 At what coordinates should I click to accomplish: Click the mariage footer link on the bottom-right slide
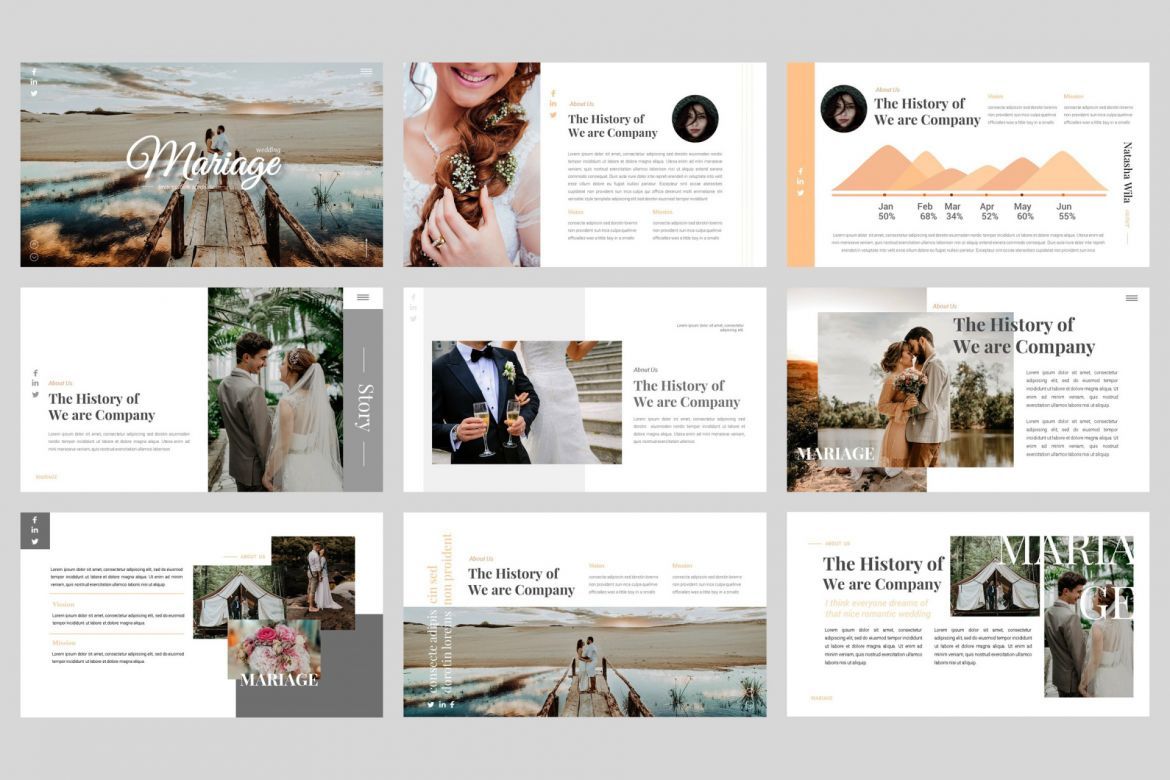[820, 697]
